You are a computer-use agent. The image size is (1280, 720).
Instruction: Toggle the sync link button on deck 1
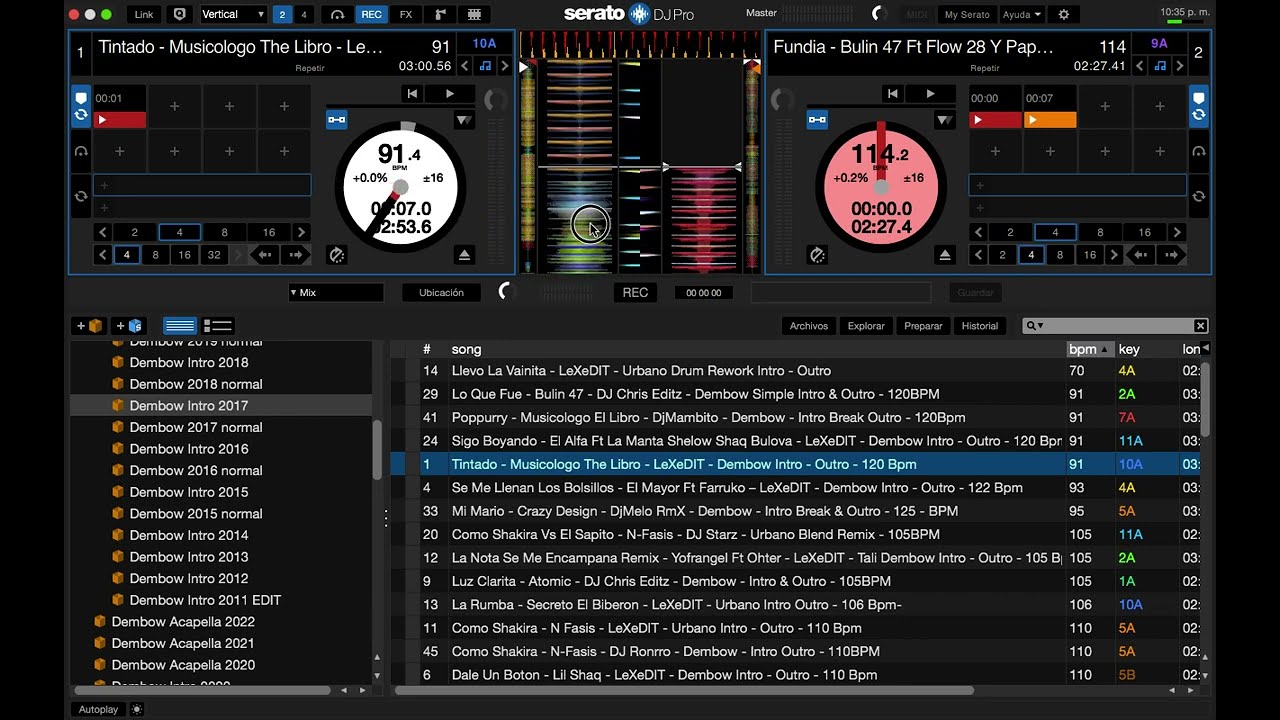pos(337,120)
